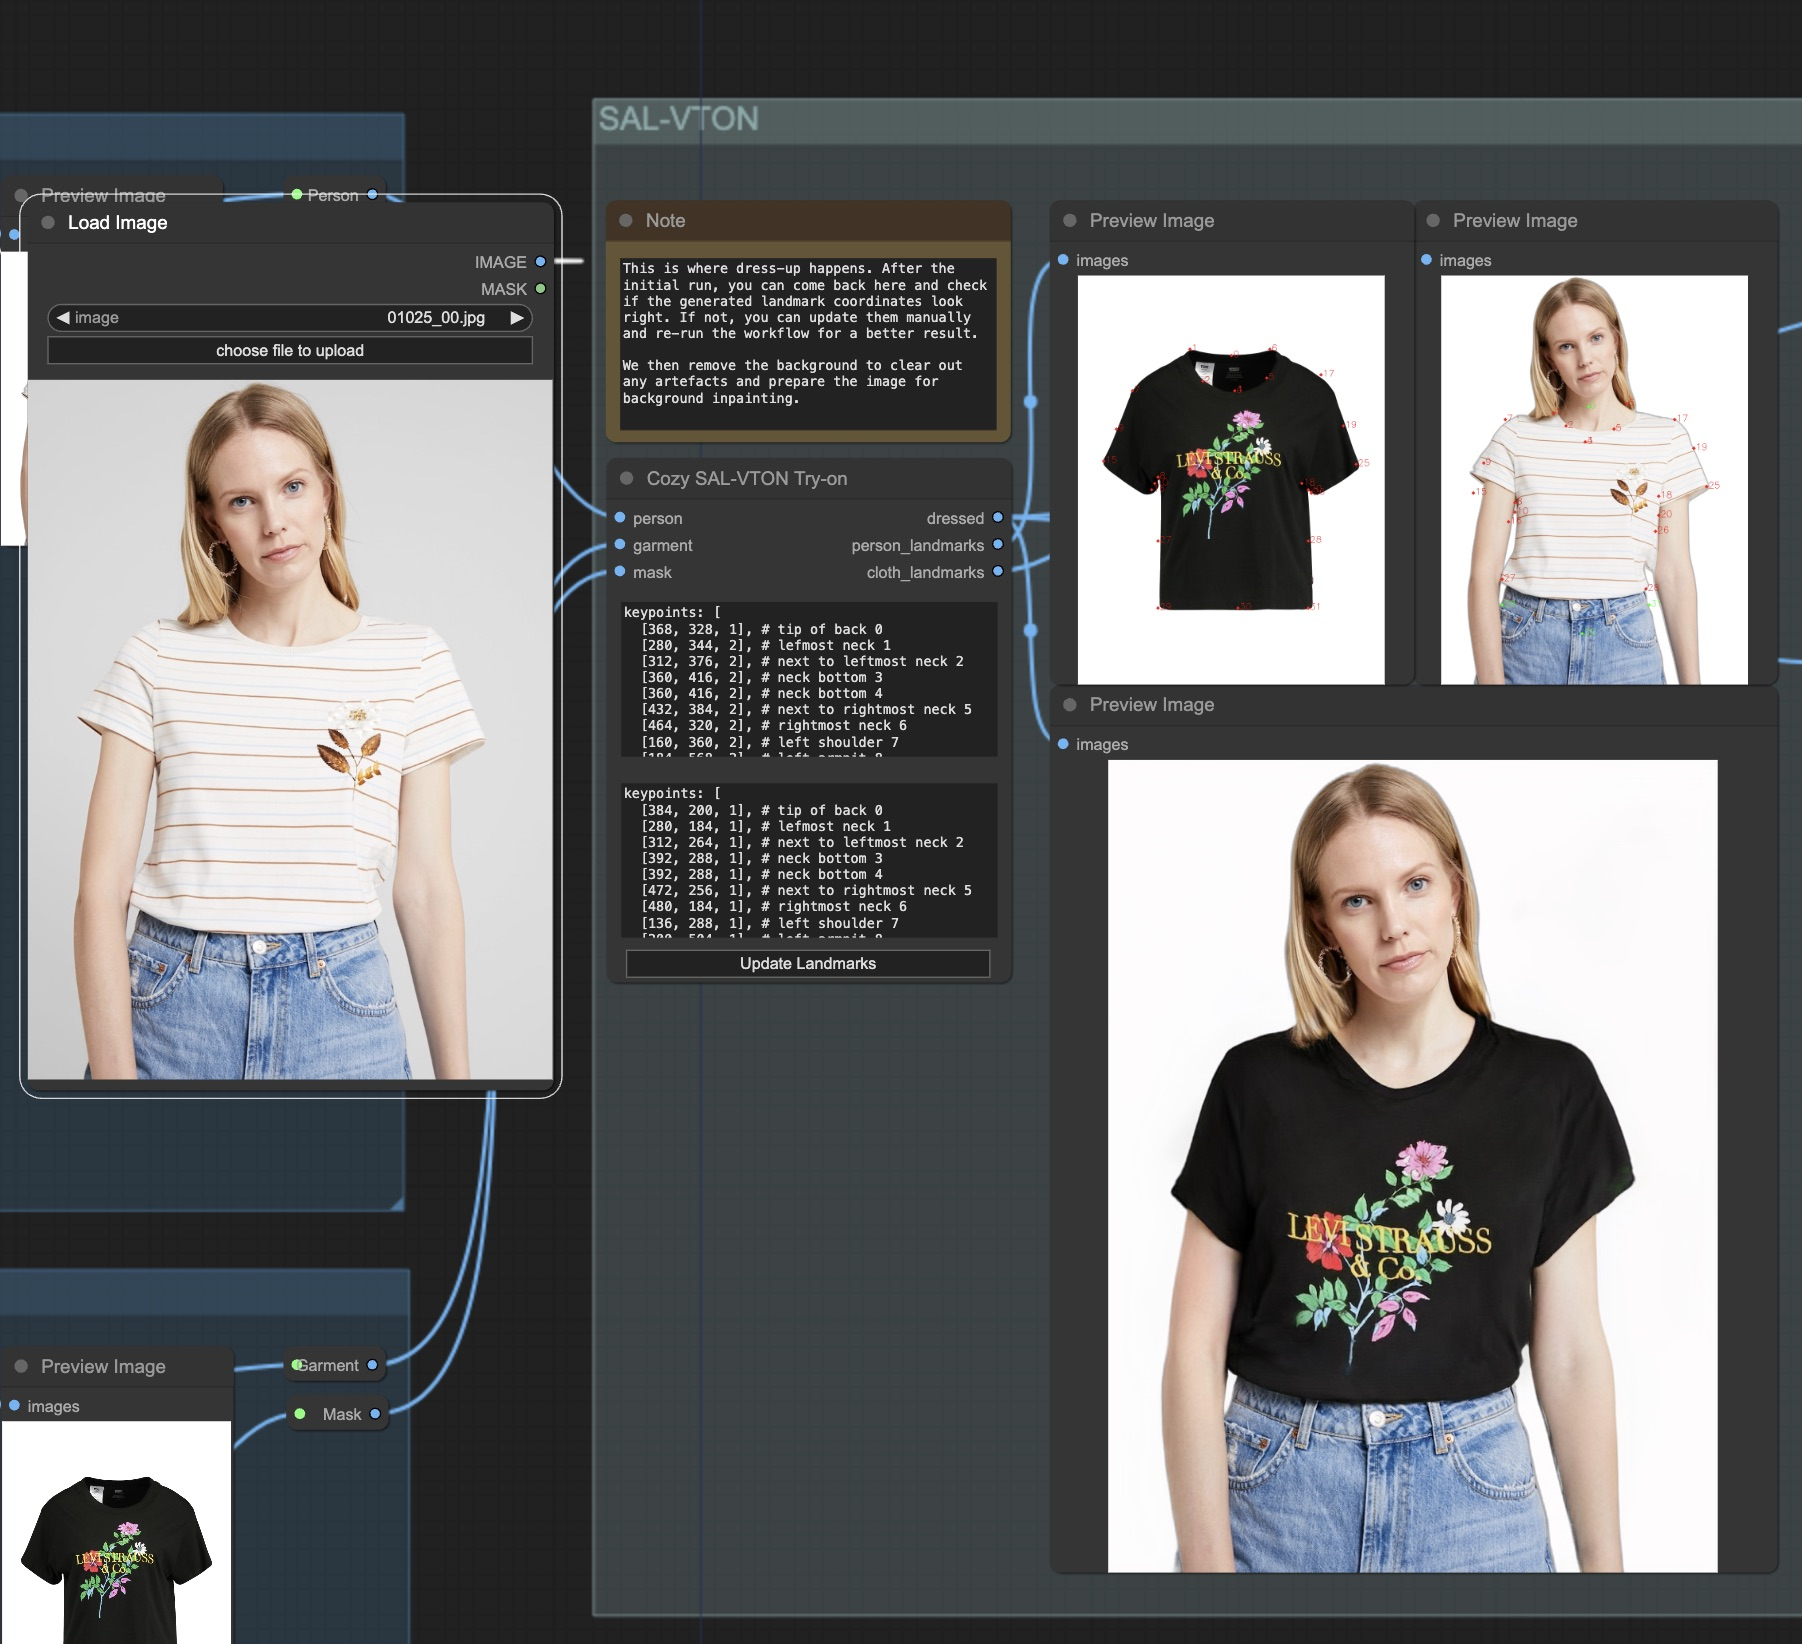Select the Note node title bar

(808, 220)
